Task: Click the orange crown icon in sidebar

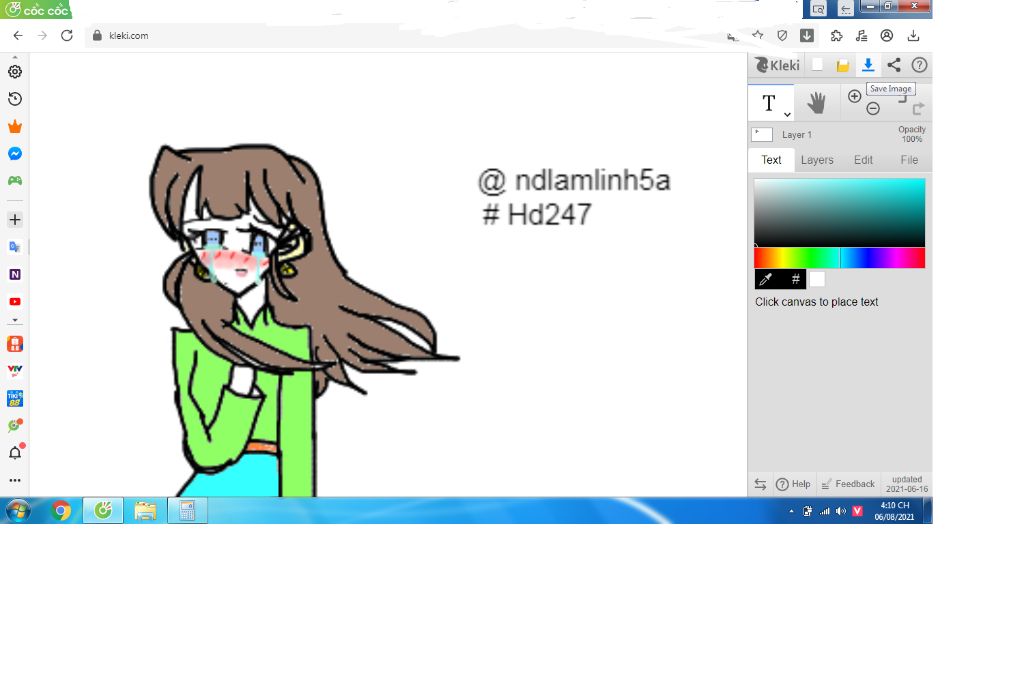Action: pos(15,127)
